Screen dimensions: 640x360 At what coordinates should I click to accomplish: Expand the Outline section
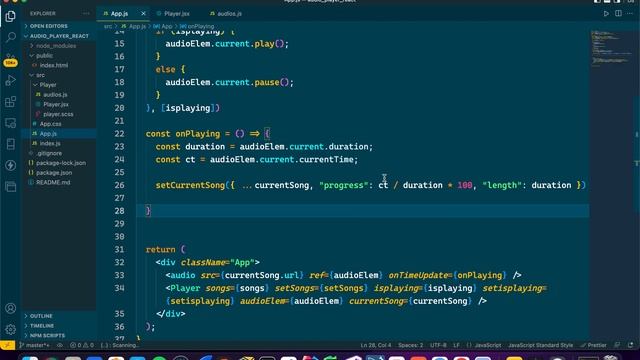pyautogui.click(x=41, y=316)
